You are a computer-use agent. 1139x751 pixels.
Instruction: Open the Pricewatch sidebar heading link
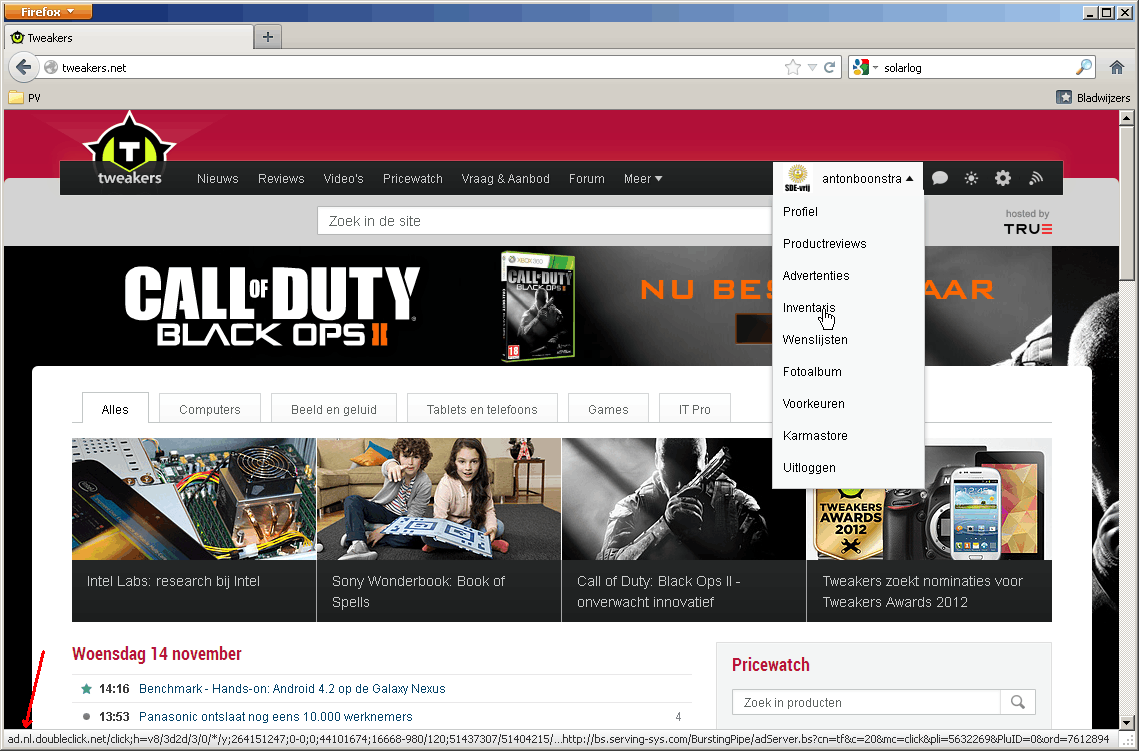click(770, 665)
